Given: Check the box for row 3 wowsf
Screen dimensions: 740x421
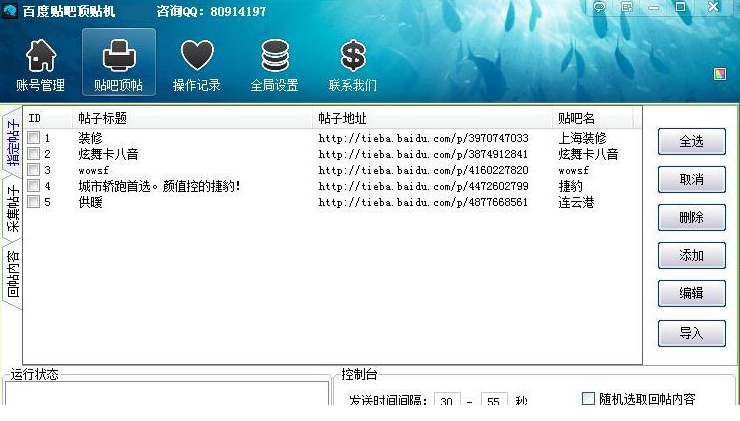Looking at the screenshot, I should 34,170.
